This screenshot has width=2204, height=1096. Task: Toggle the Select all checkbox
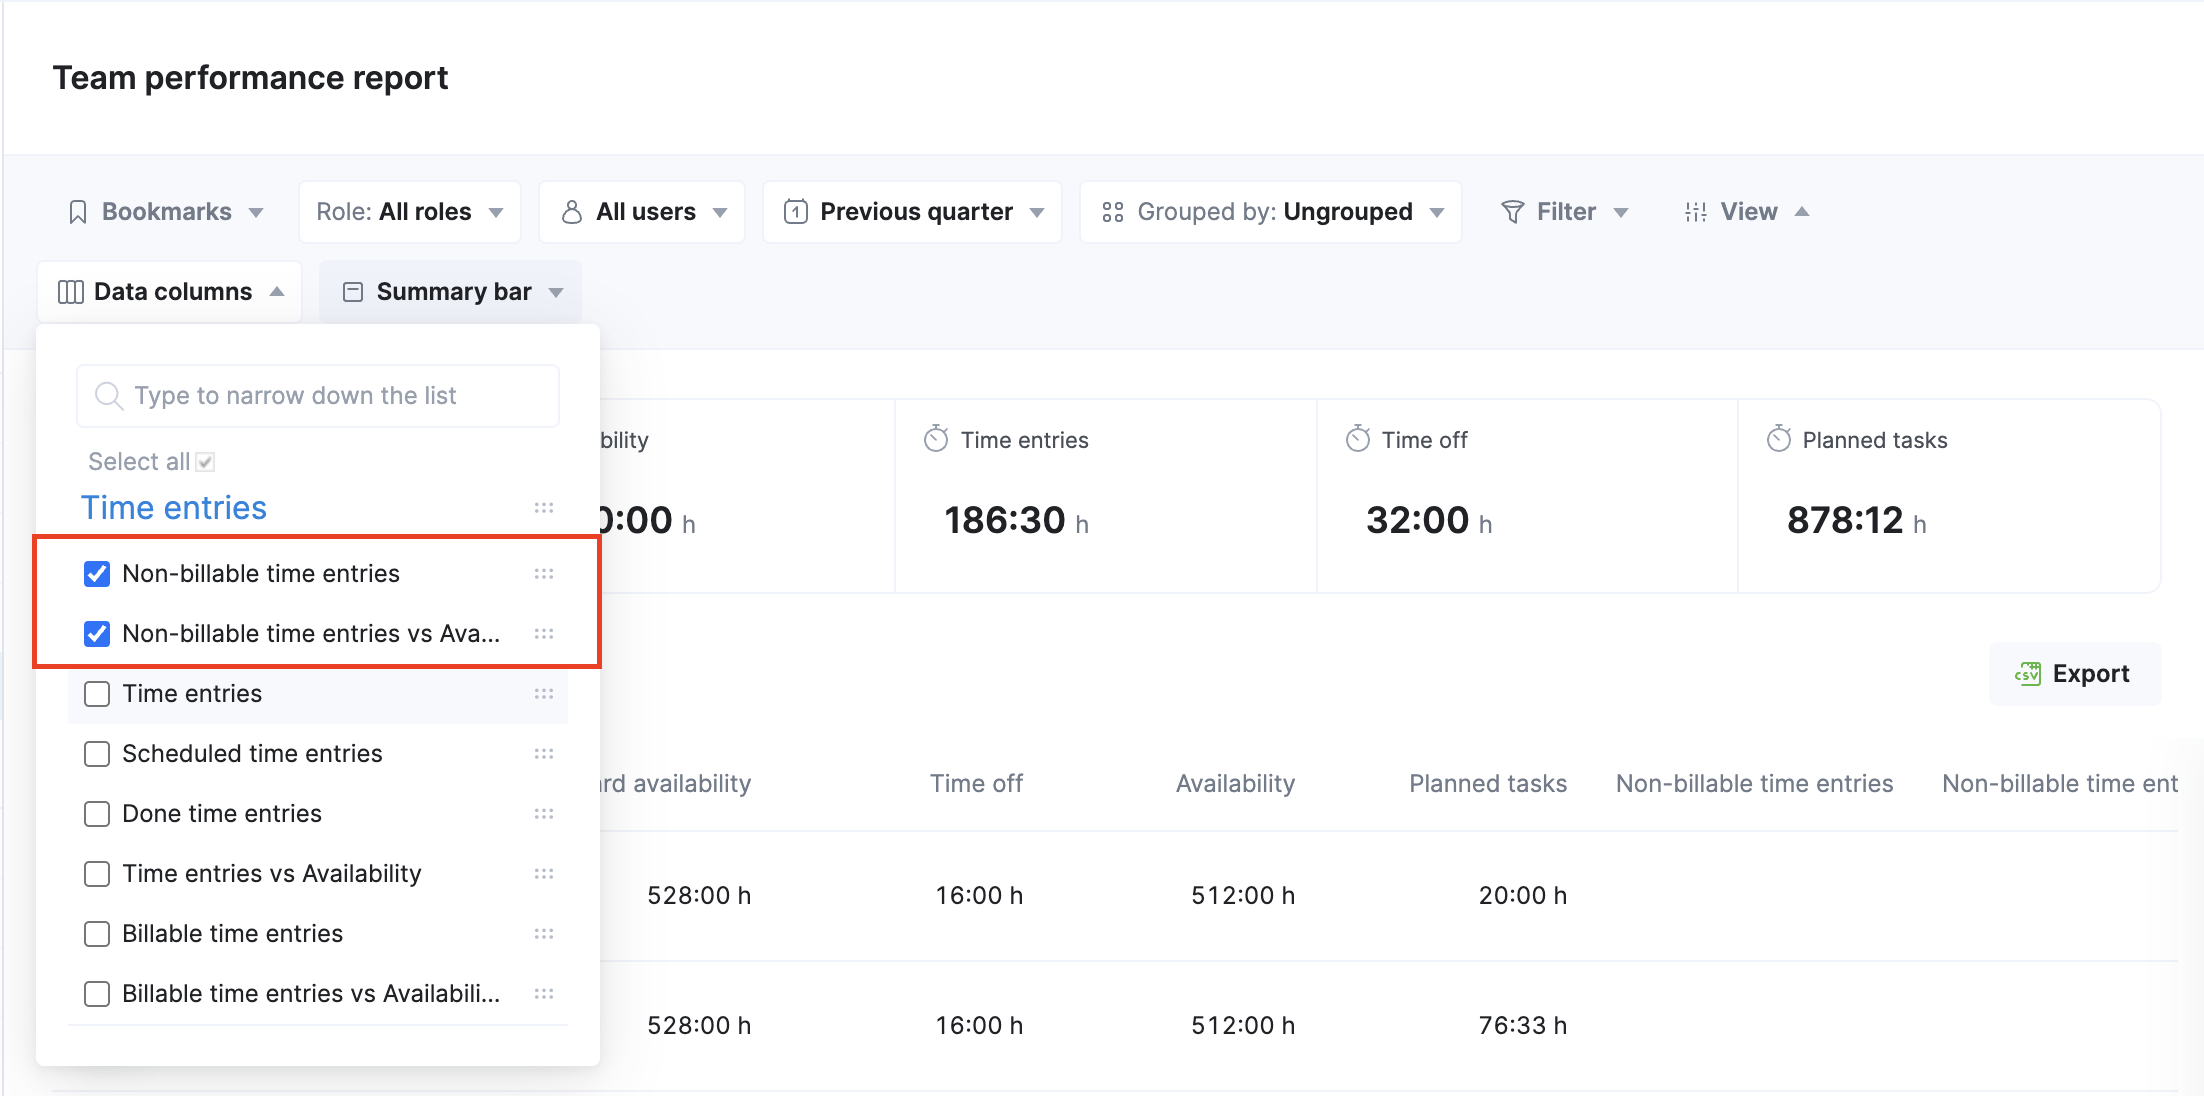click(205, 462)
